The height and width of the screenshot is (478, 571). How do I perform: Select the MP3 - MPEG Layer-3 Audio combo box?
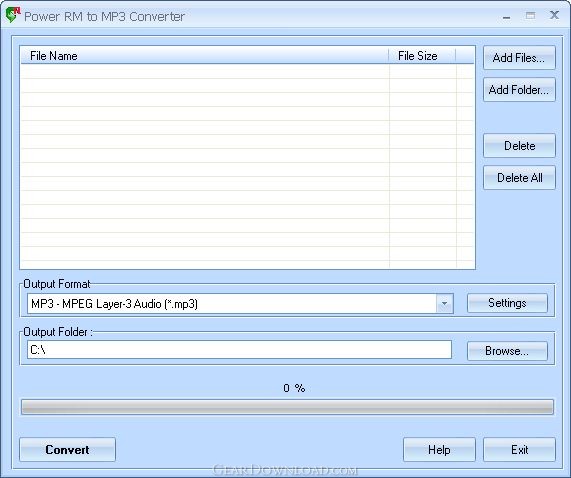(x=240, y=303)
